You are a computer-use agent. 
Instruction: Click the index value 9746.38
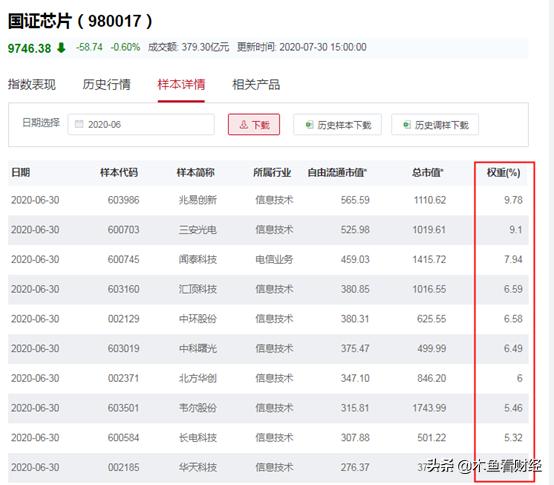point(29,48)
